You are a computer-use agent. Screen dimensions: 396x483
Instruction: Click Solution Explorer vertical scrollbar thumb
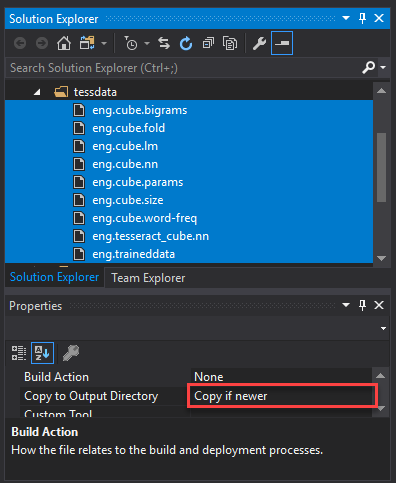(x=381, y=167)
